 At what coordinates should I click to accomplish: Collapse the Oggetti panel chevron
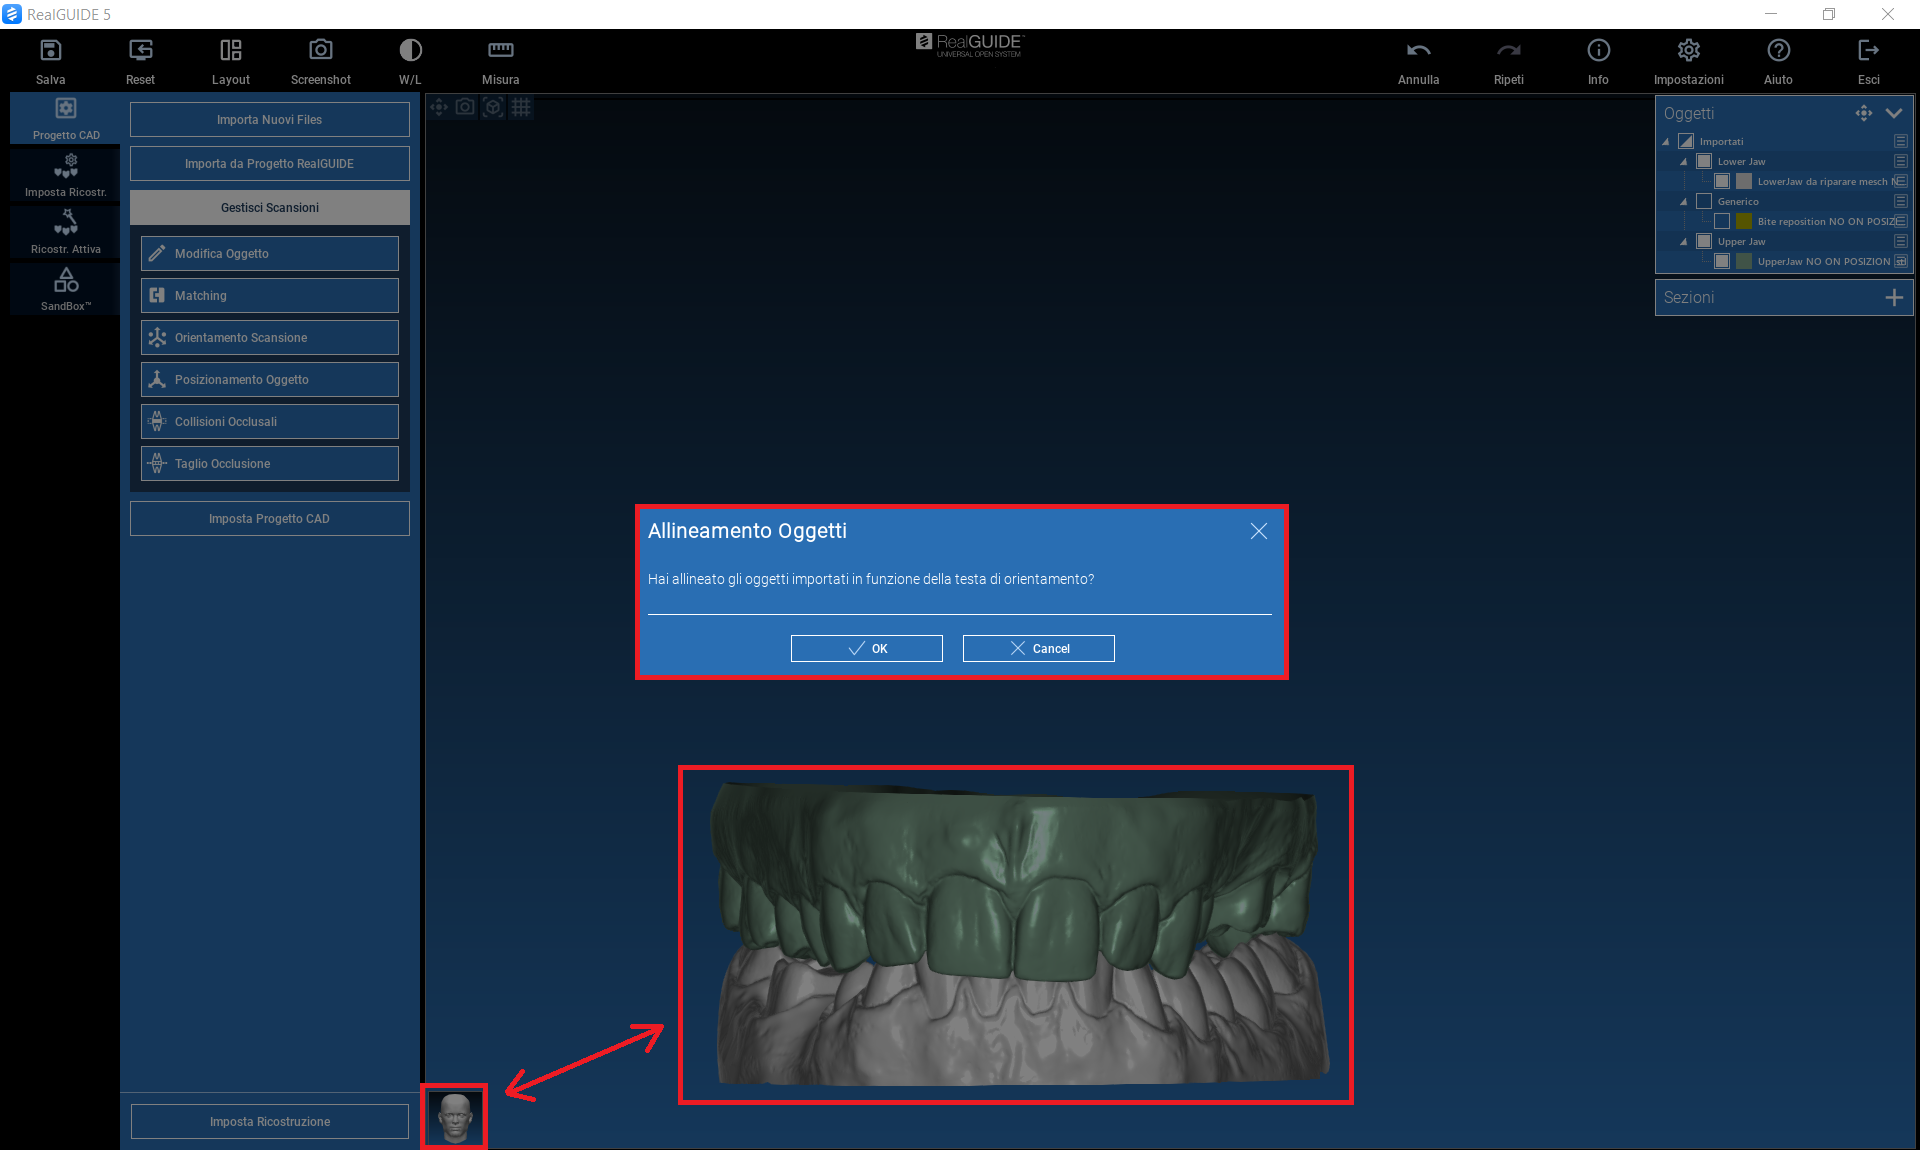tap(1894, 113)
